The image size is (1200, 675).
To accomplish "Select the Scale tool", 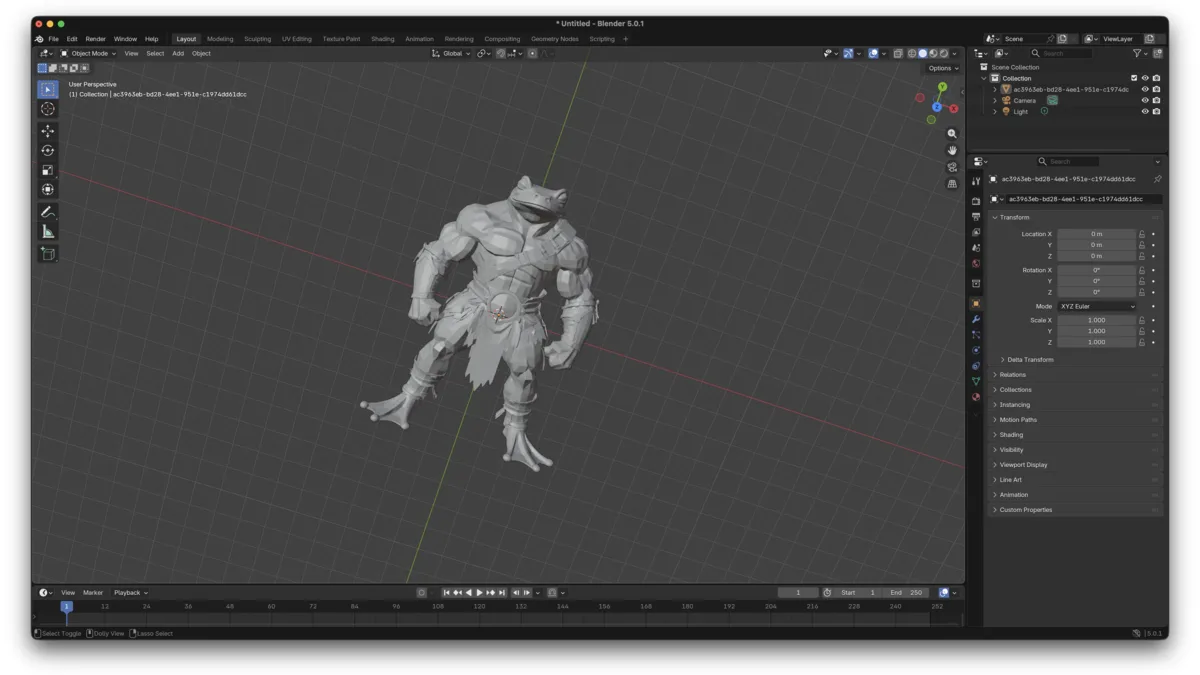I will 48,170.
